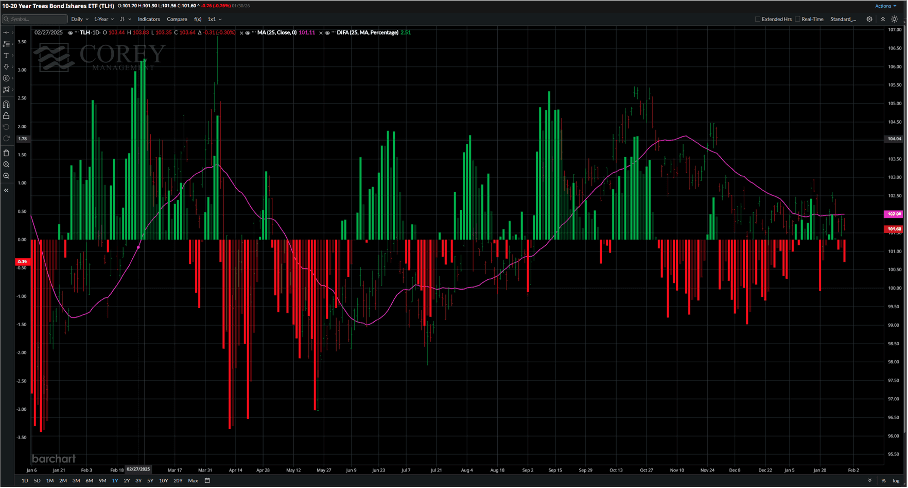Select the 3M range tab
The height and width of the screenshot is (488, 908).
click(x=76, y=480)
